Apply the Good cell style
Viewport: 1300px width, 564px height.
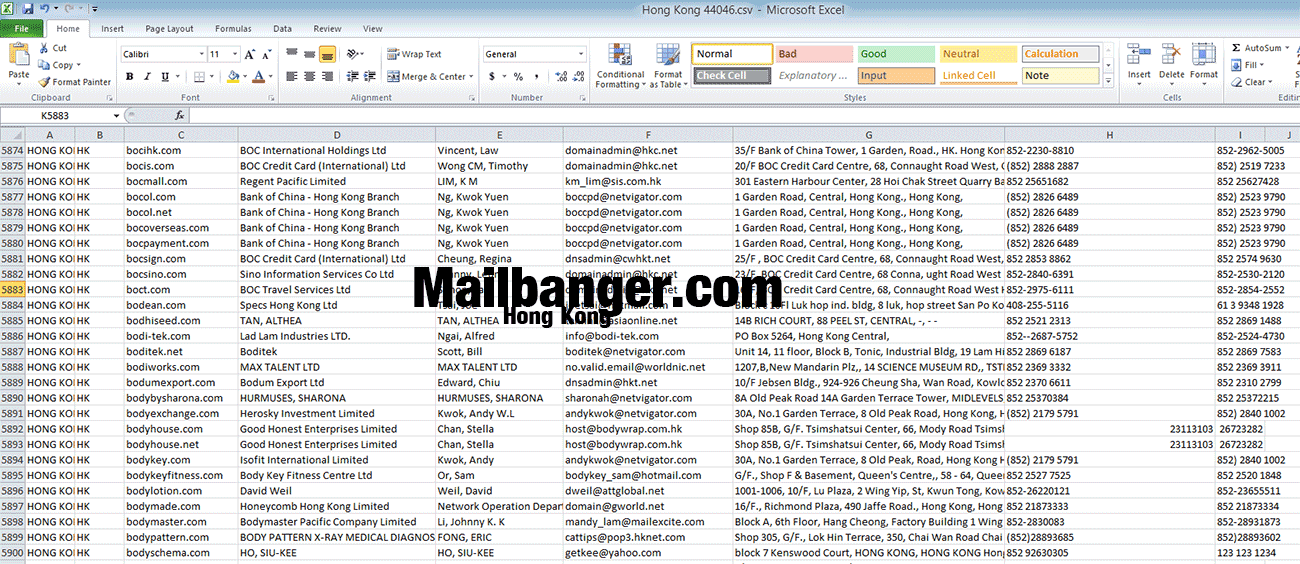pyautogui.click(x=895, y=54)
